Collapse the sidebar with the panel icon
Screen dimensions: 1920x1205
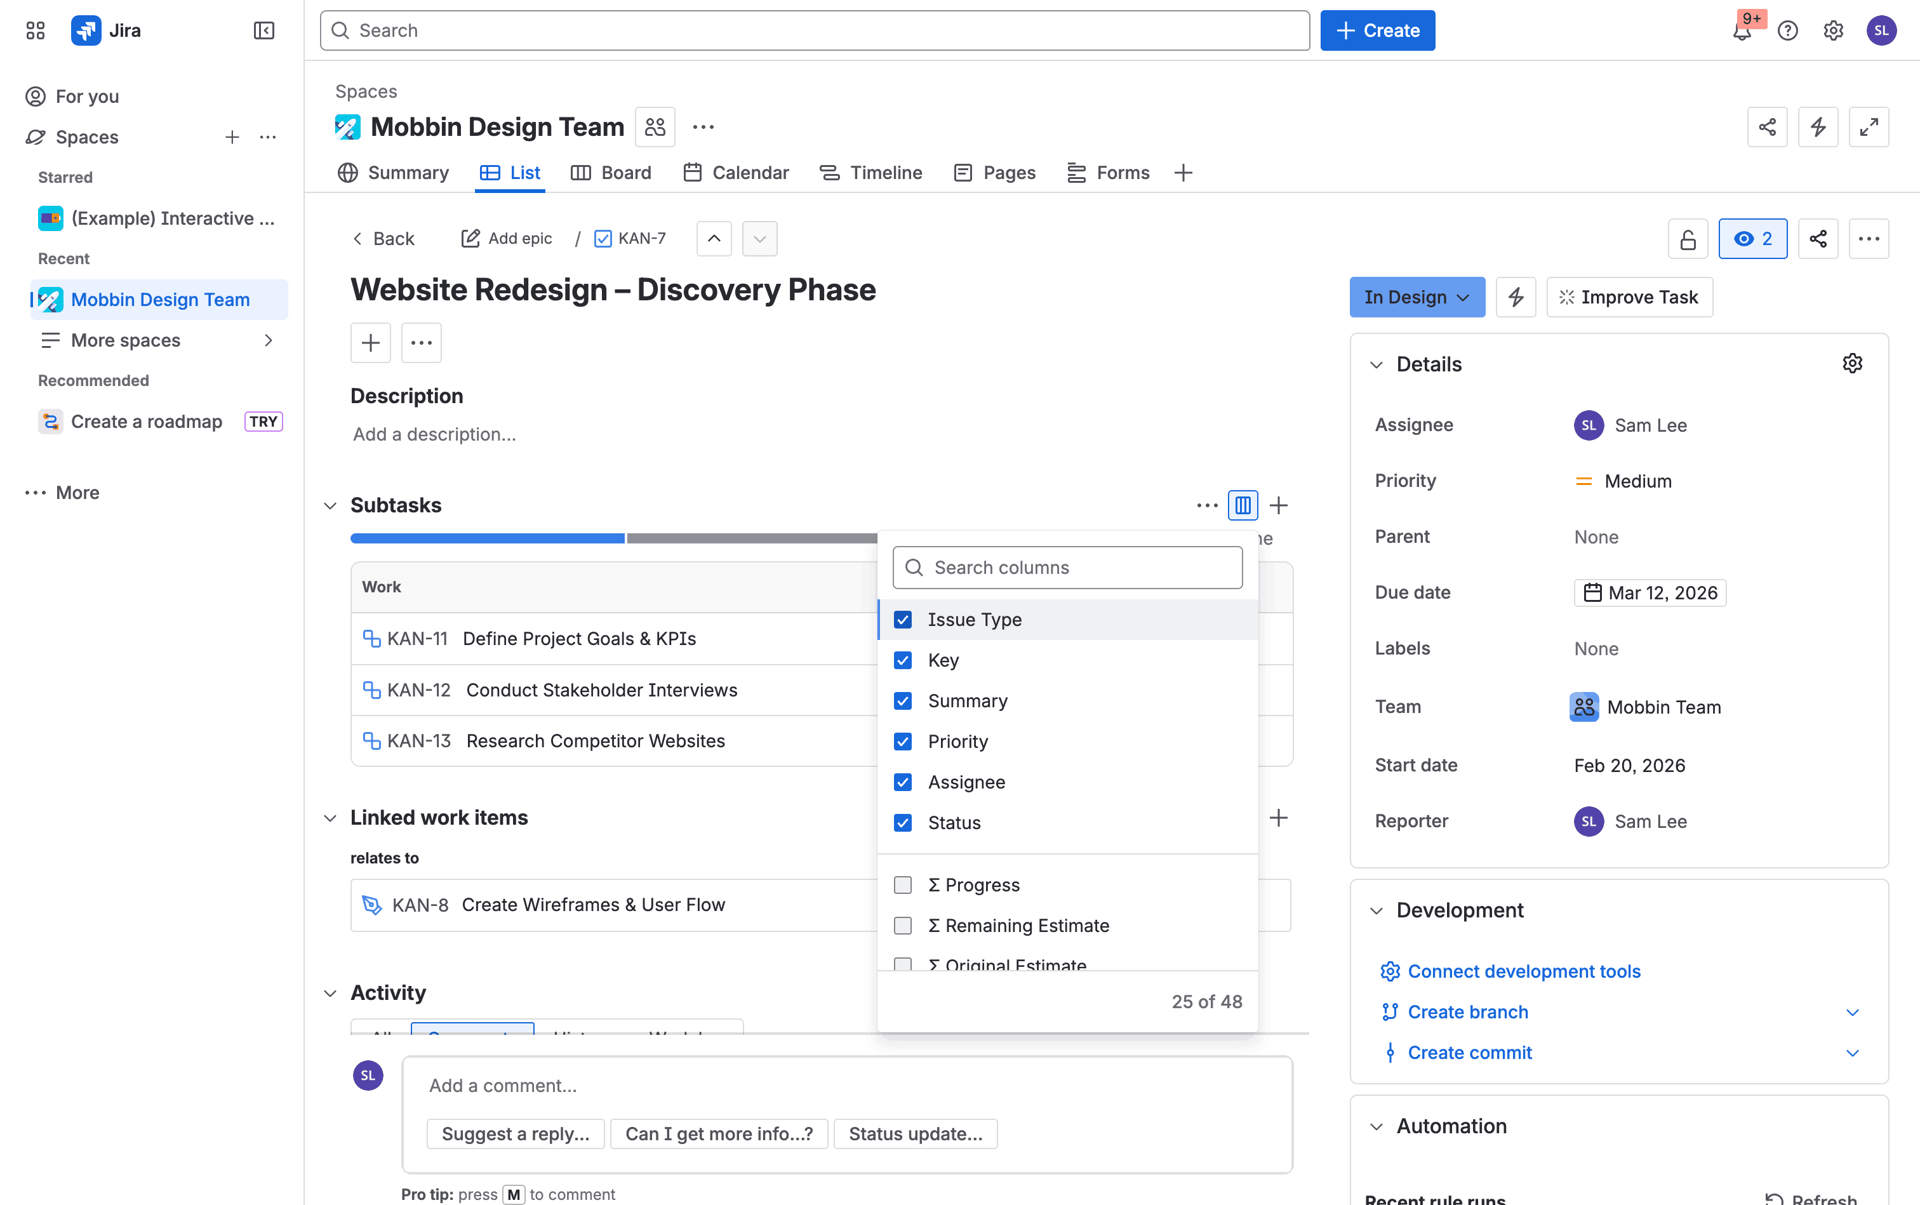coord(264,30)
